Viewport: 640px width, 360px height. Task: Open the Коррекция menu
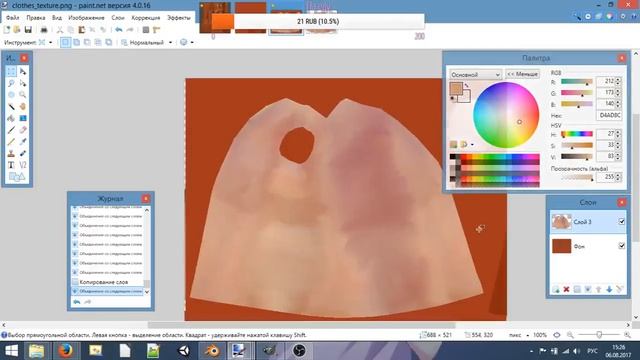tap(146, 18)
